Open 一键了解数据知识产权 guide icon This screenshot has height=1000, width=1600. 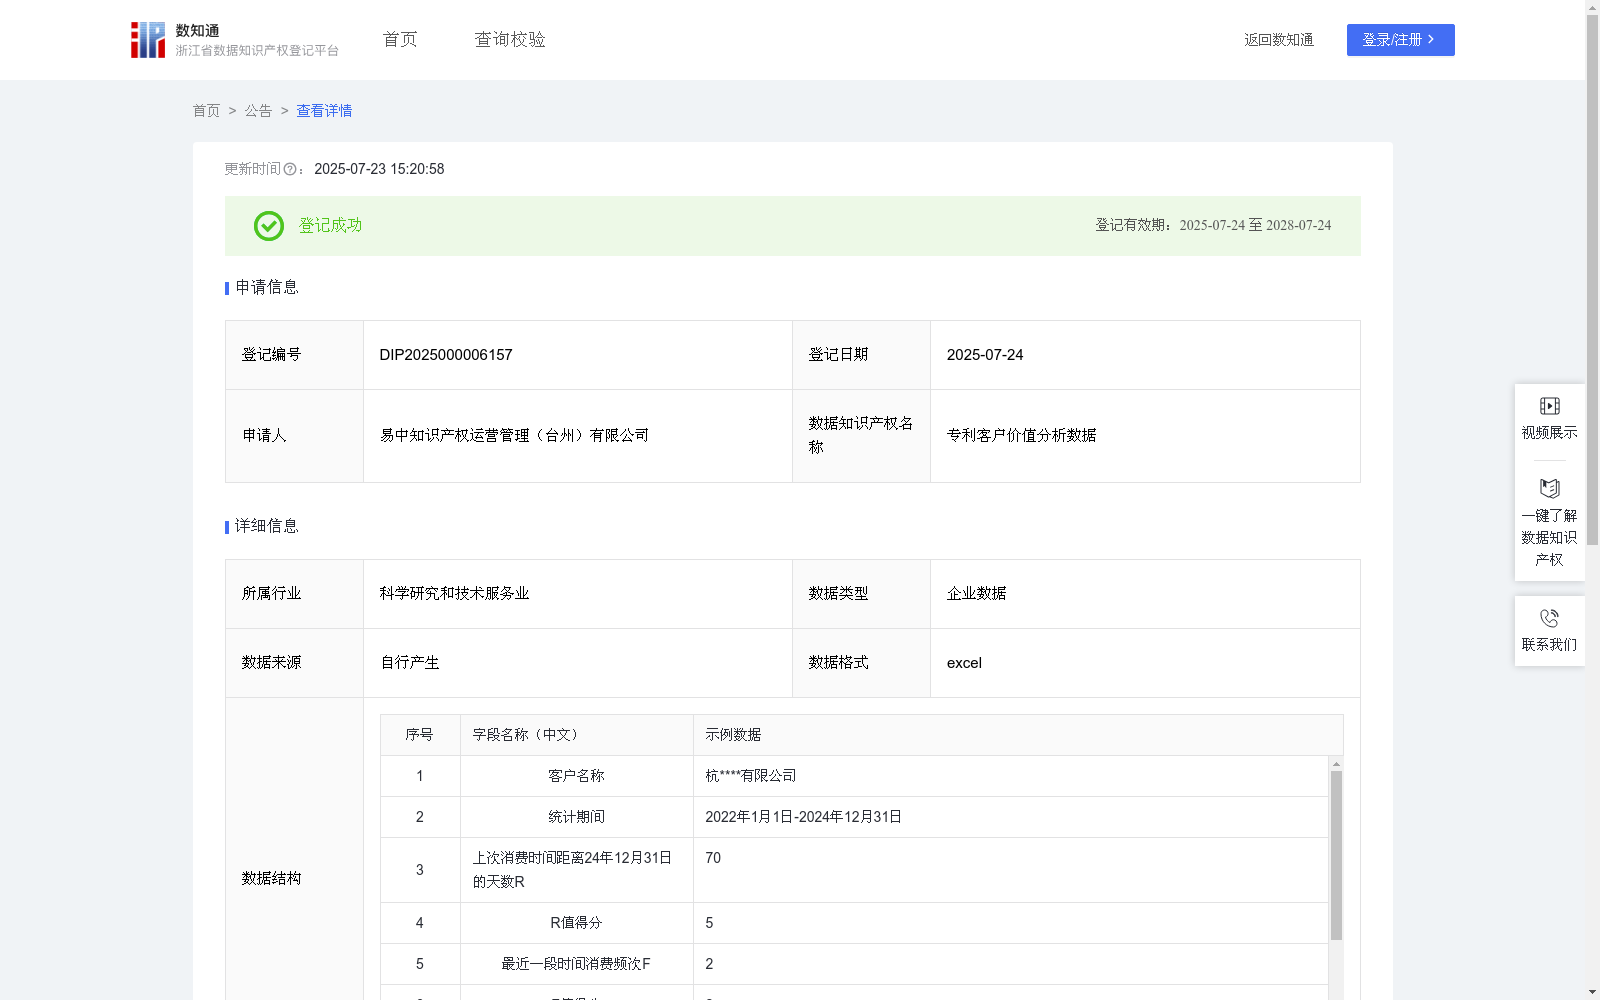(x=1549, y=489)
